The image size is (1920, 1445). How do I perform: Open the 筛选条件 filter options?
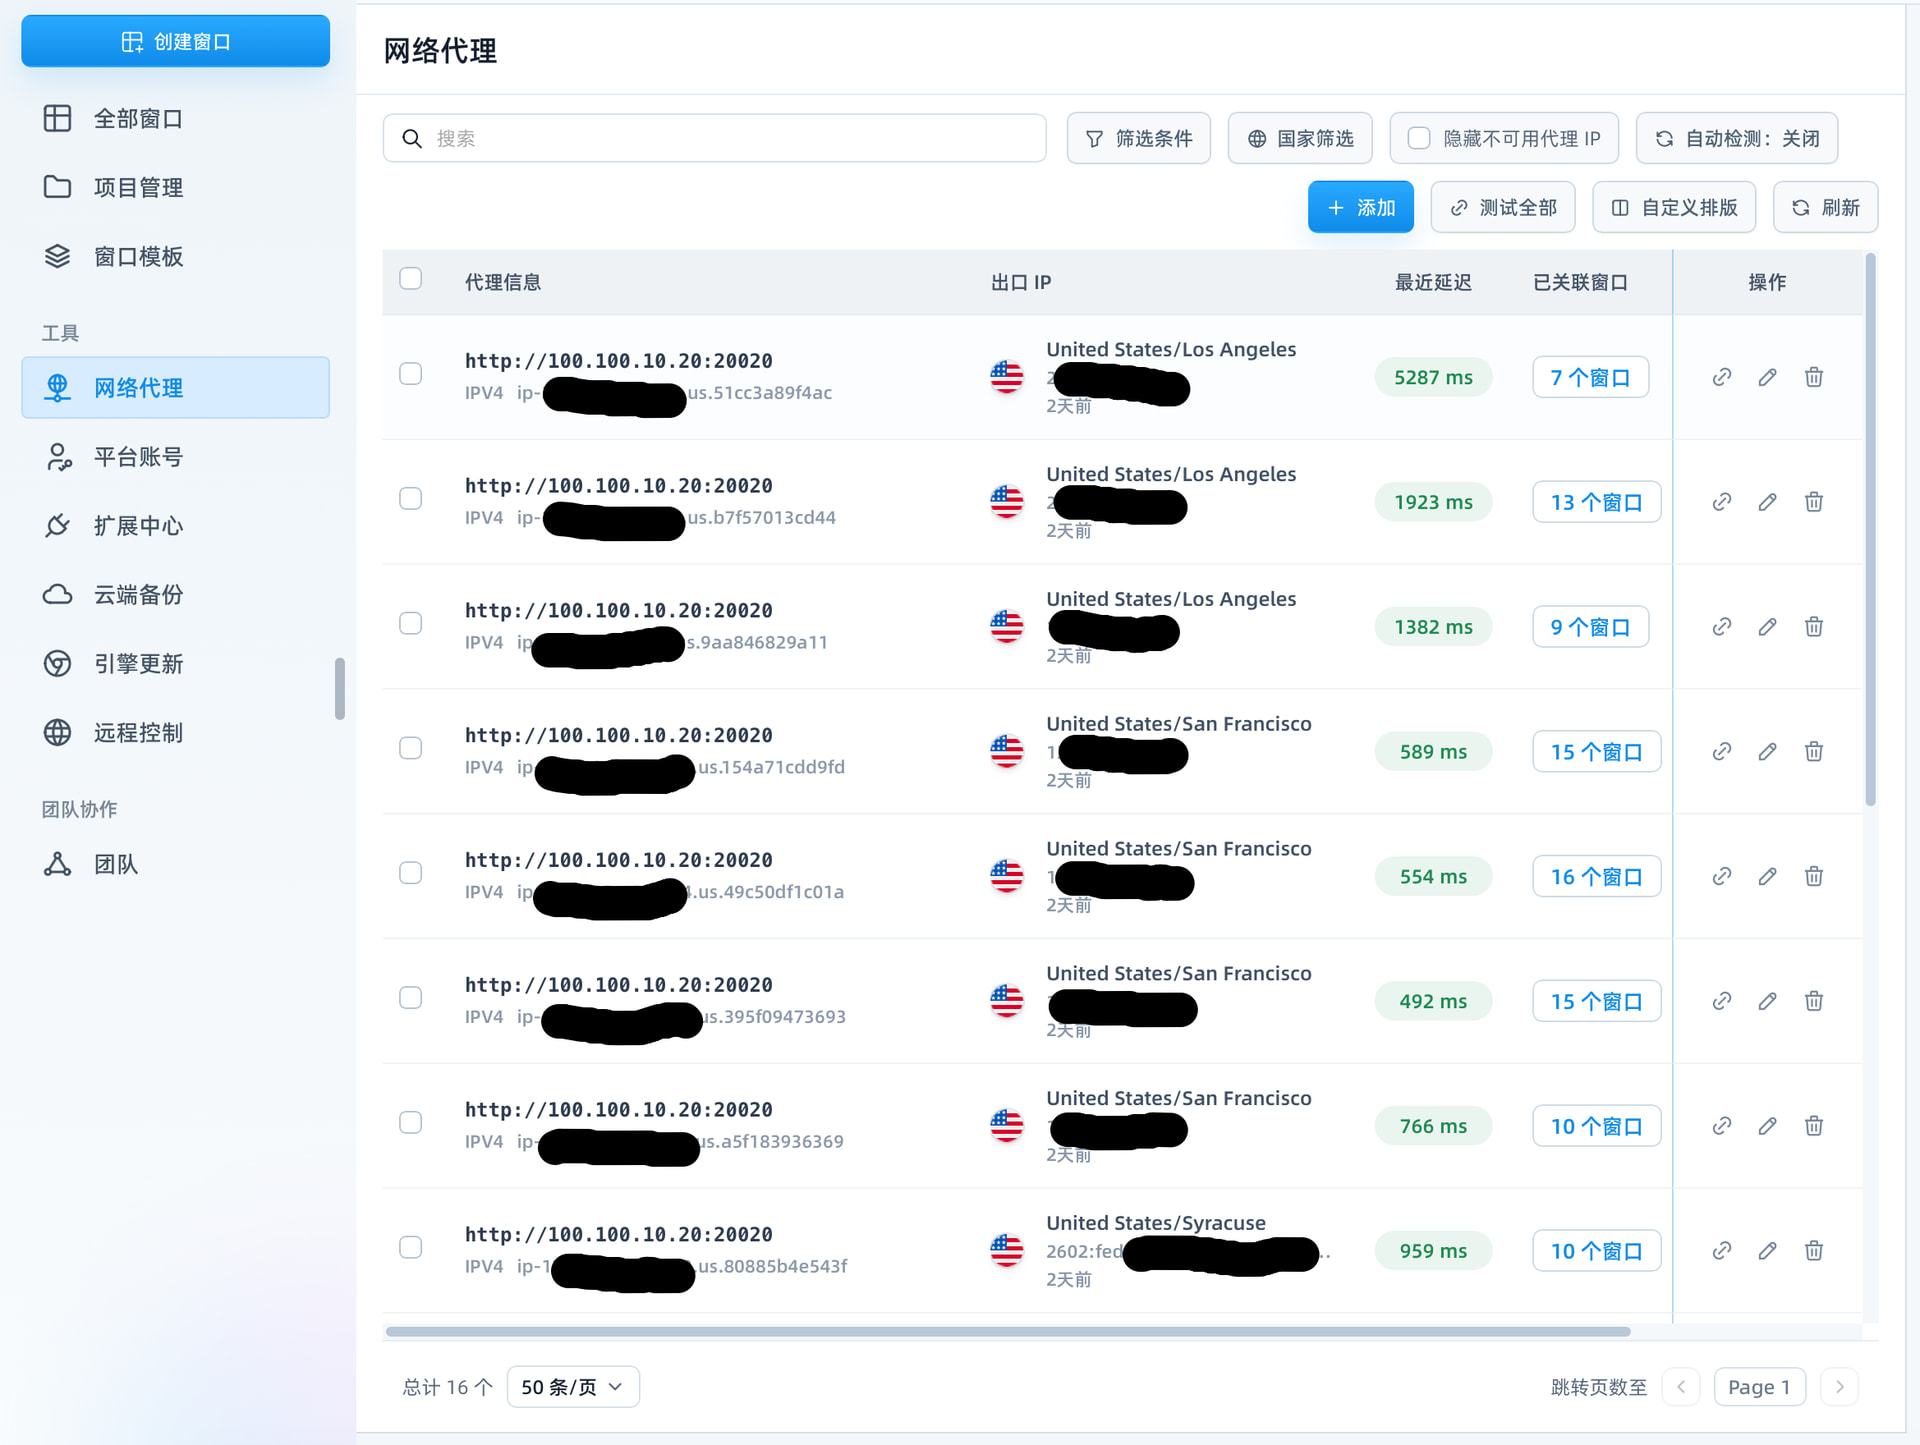coord(1138,138)
